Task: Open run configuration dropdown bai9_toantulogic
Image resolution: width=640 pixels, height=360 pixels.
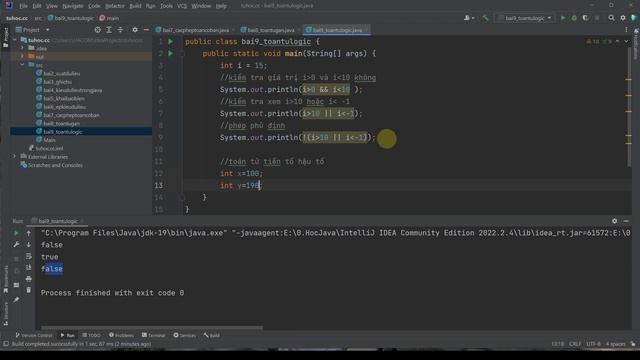Action: click(524, 18)
